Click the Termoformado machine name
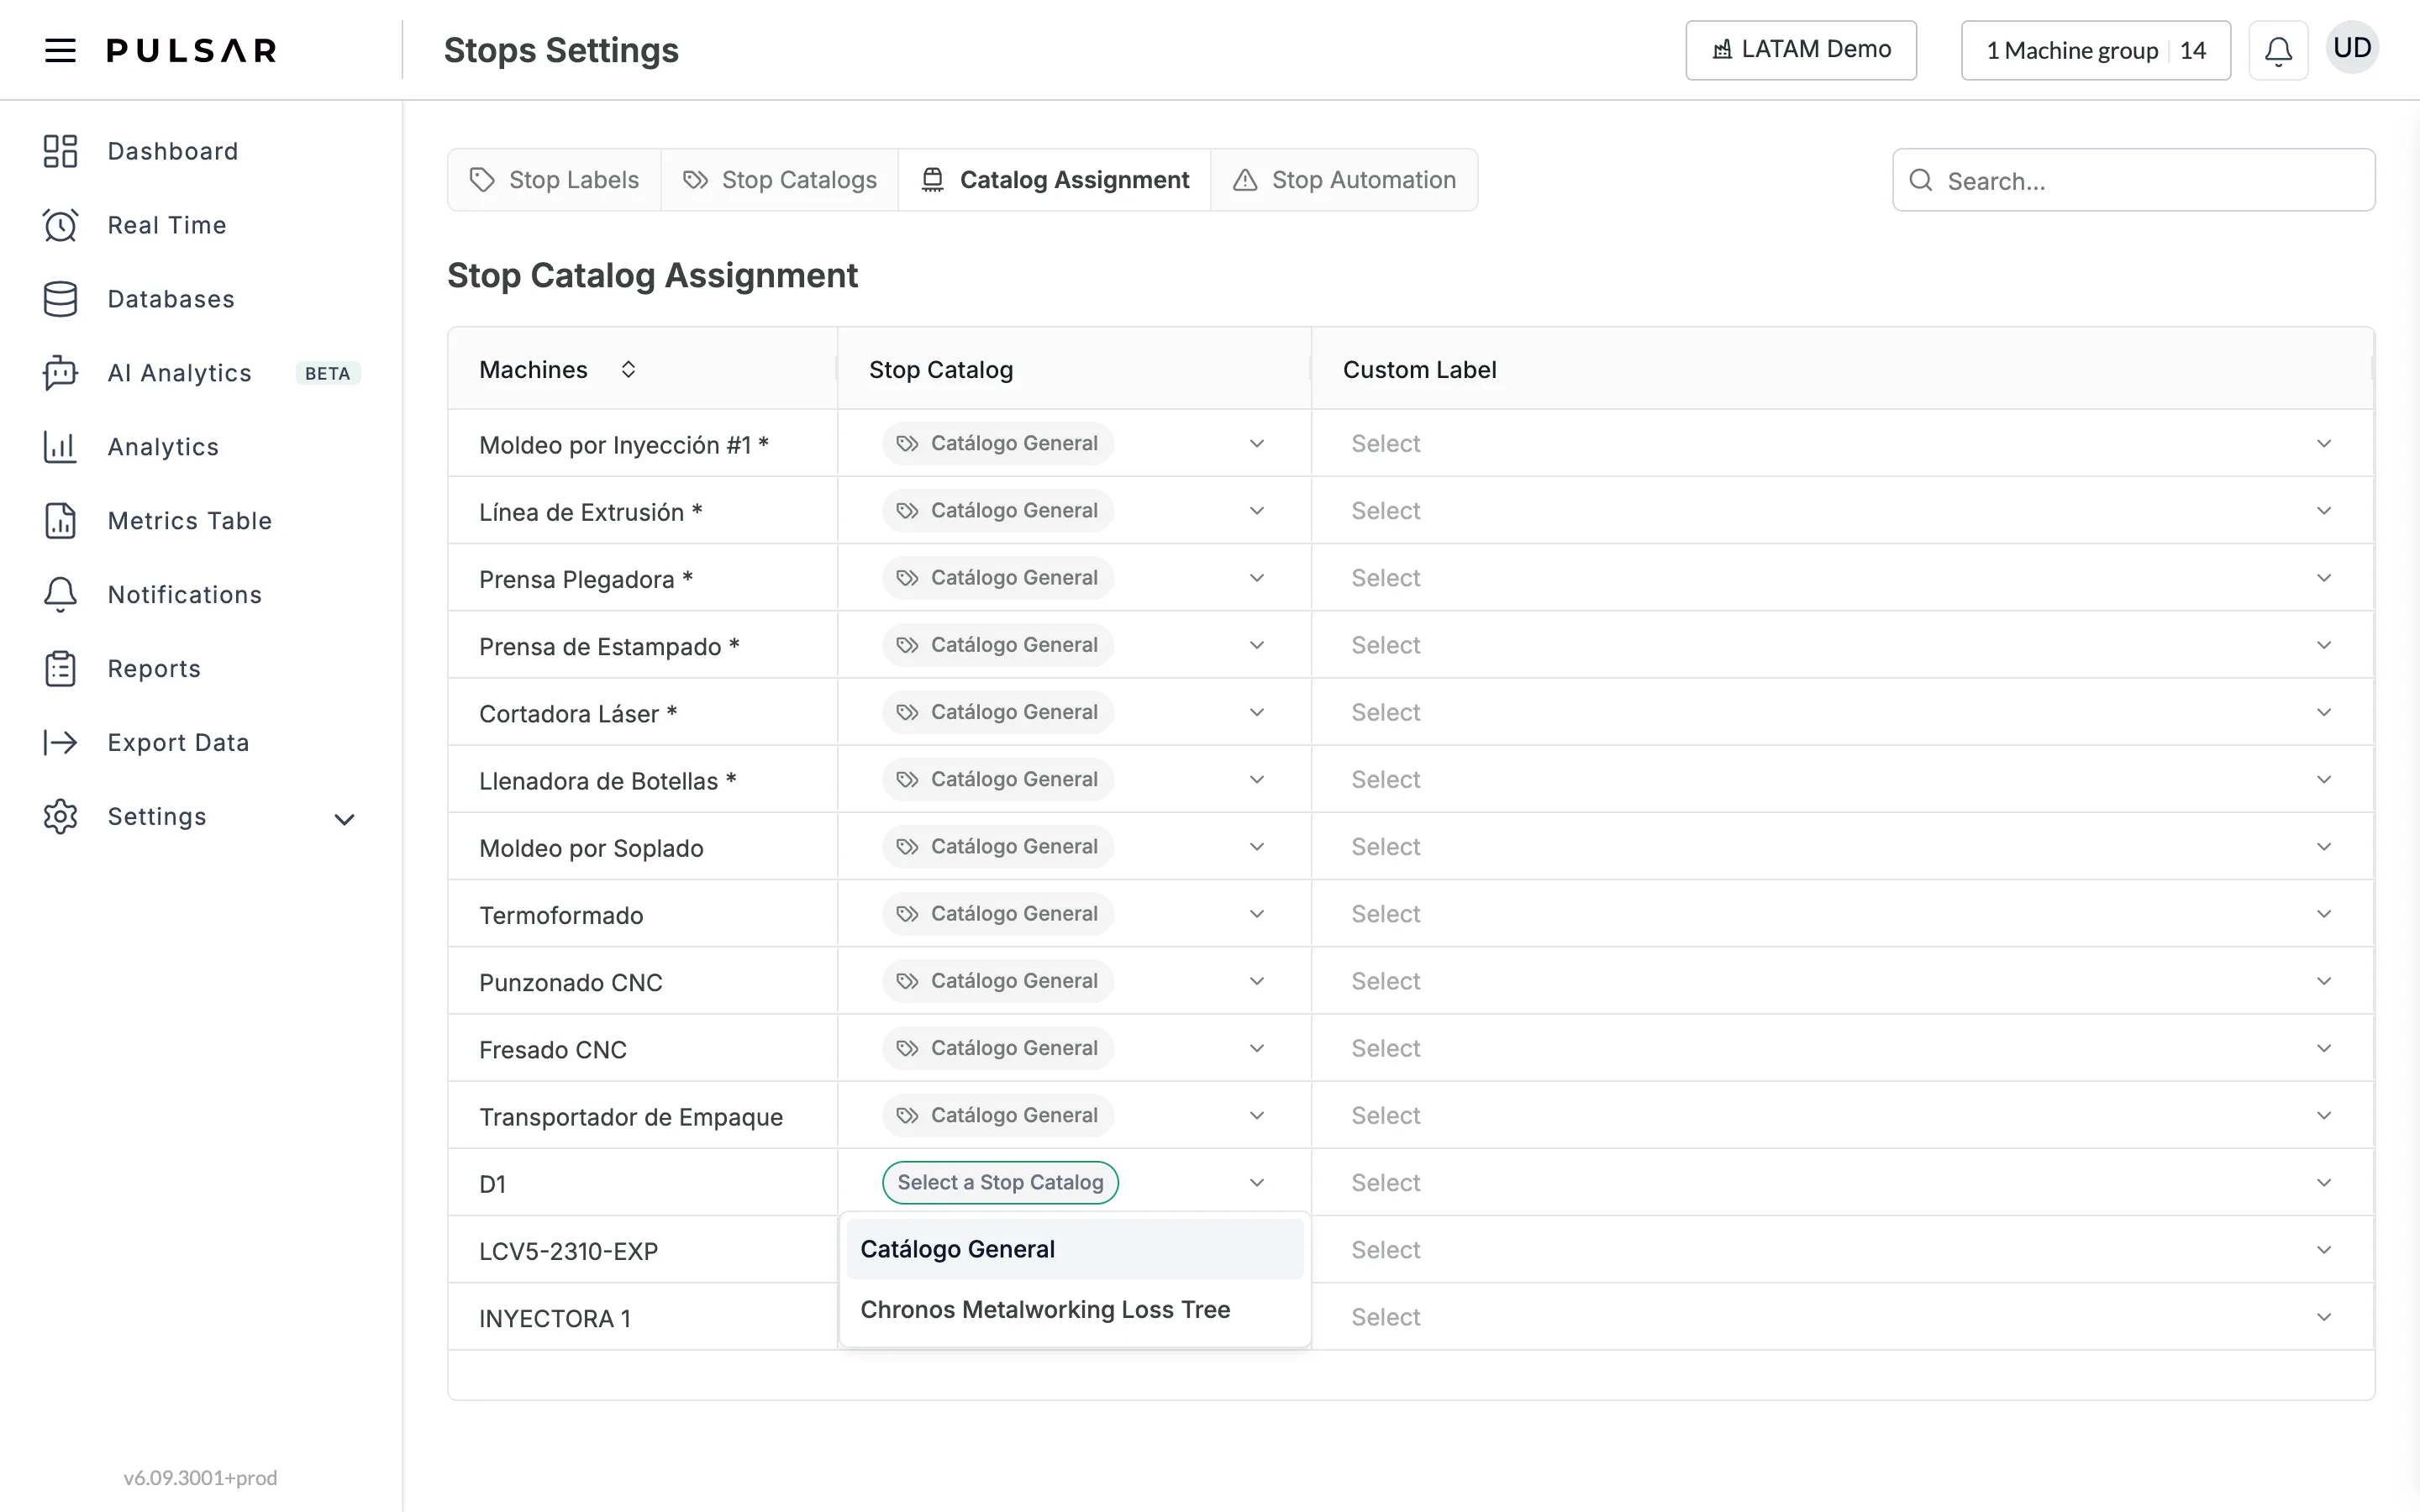 click(561, 915)
